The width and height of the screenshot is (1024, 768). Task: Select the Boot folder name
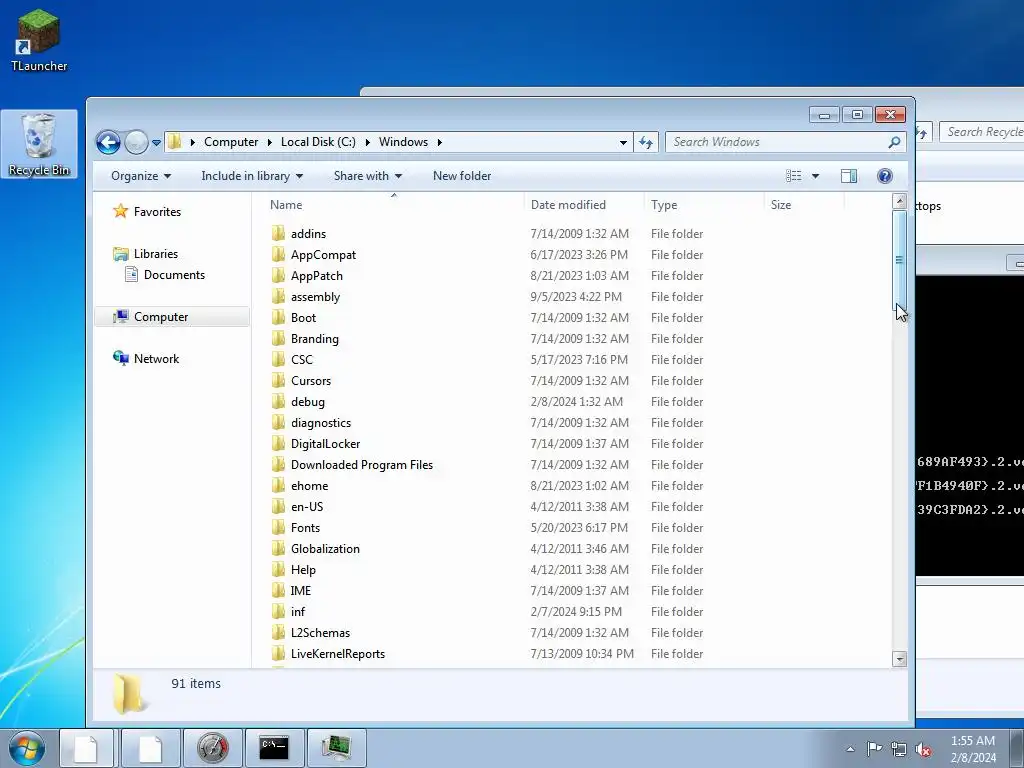[x=303, y=317]
